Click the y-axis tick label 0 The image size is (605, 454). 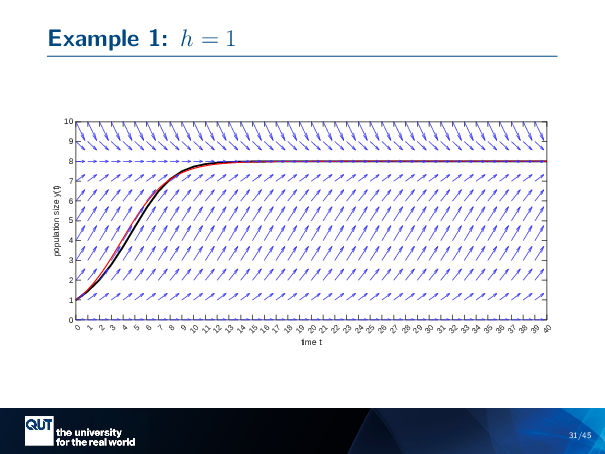click(x=70, y=320)
